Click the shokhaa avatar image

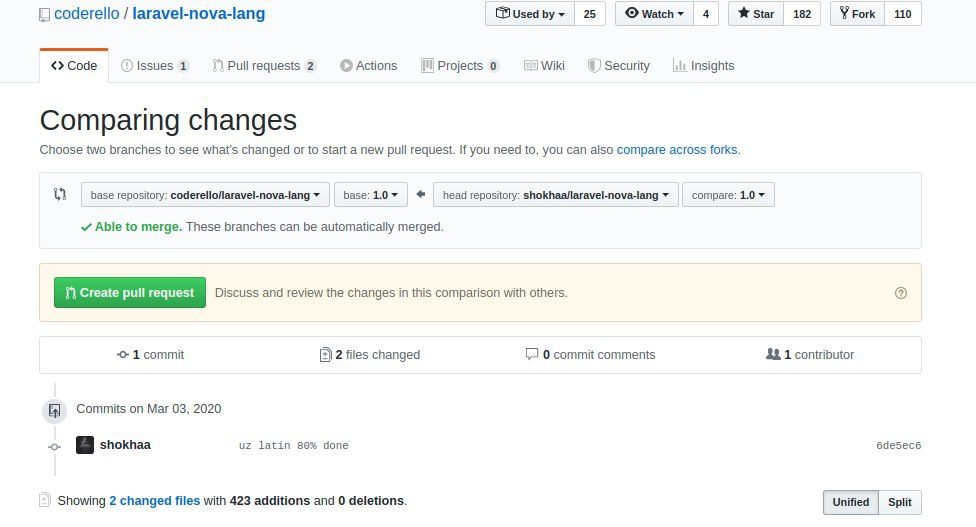click(85, 445)
